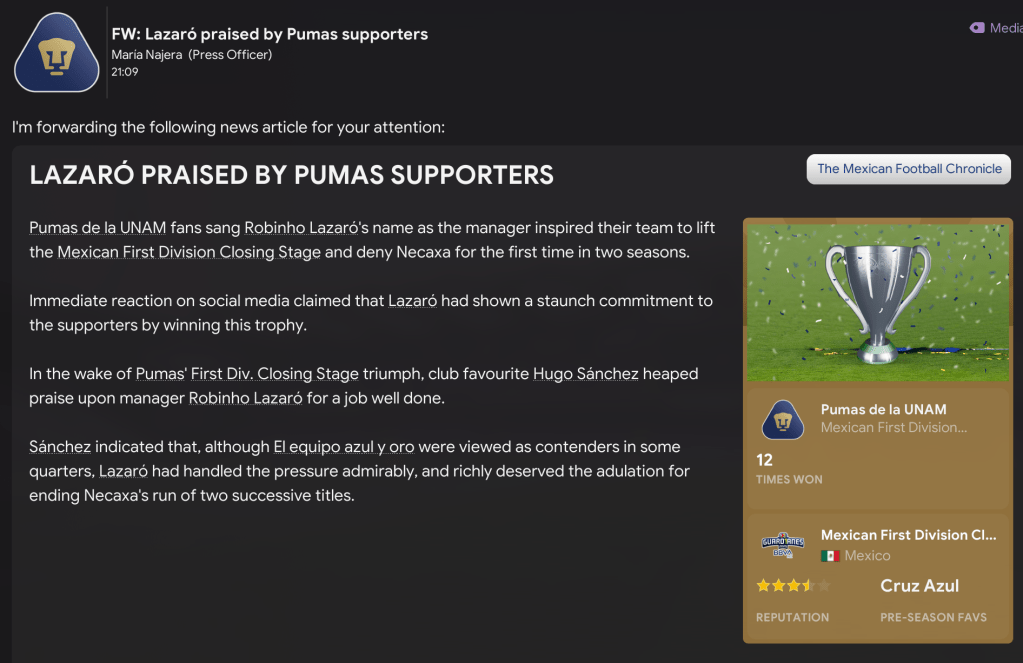Click the Guard1anes league logo
1023x663 pixels.
coord(782,545)
